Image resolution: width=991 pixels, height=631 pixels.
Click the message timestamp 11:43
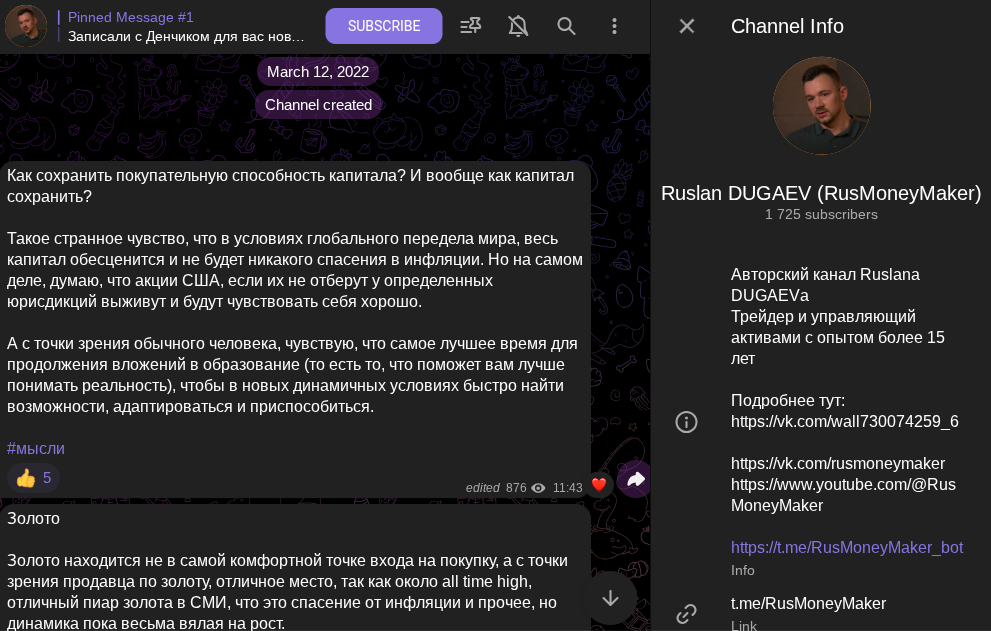point(568,488)
